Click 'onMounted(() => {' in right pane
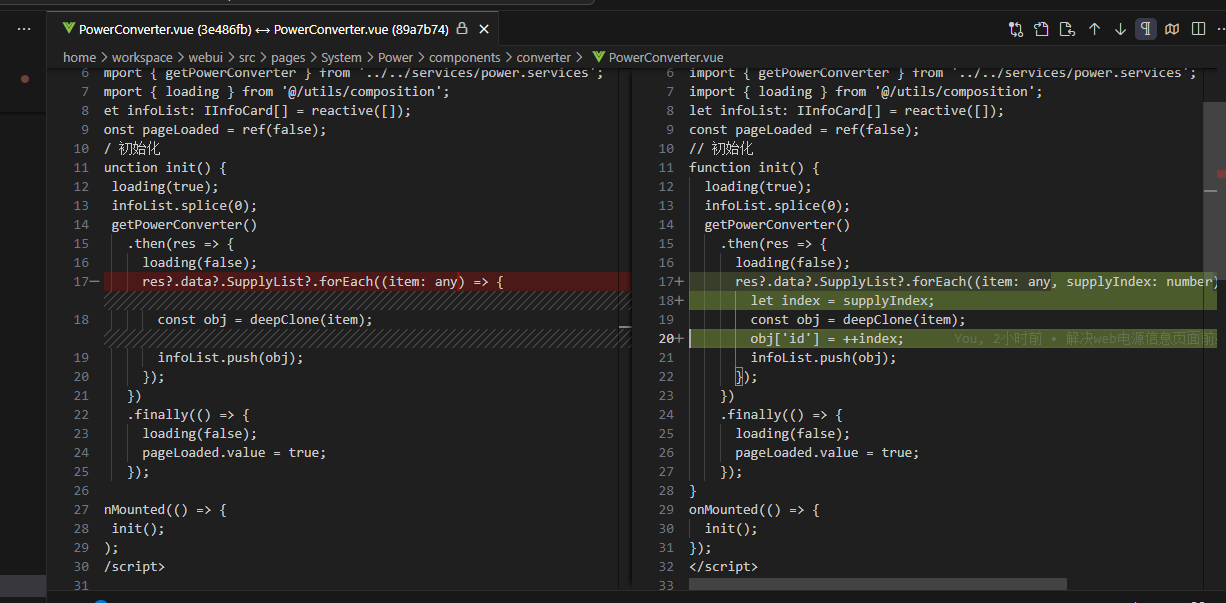 click(754, 510)
